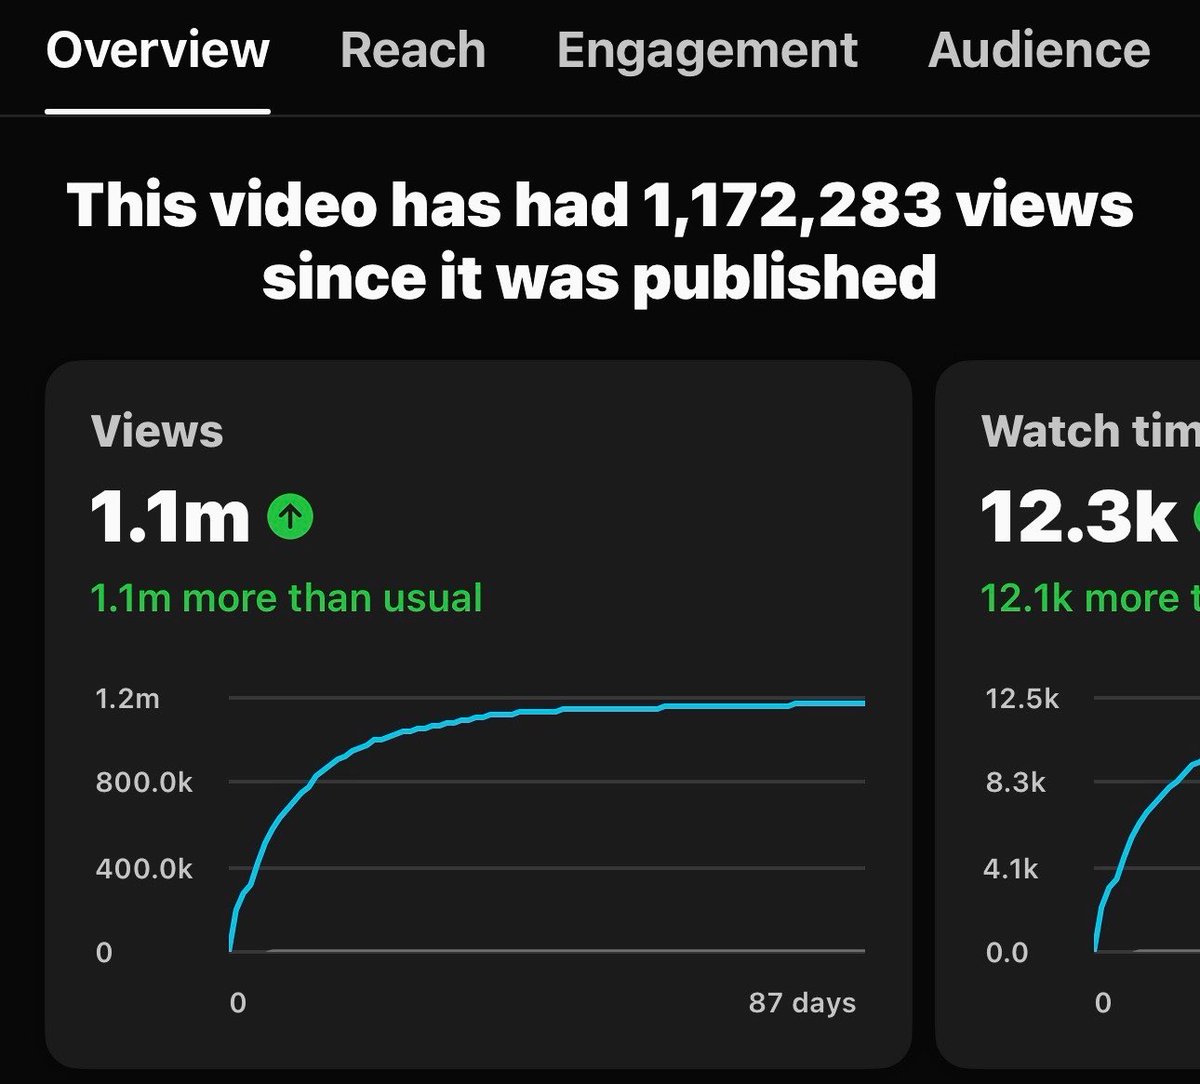Tap the 12.5k axis label on Watch time chart
This screenshot has height=1084, width=1200.
1022,698
